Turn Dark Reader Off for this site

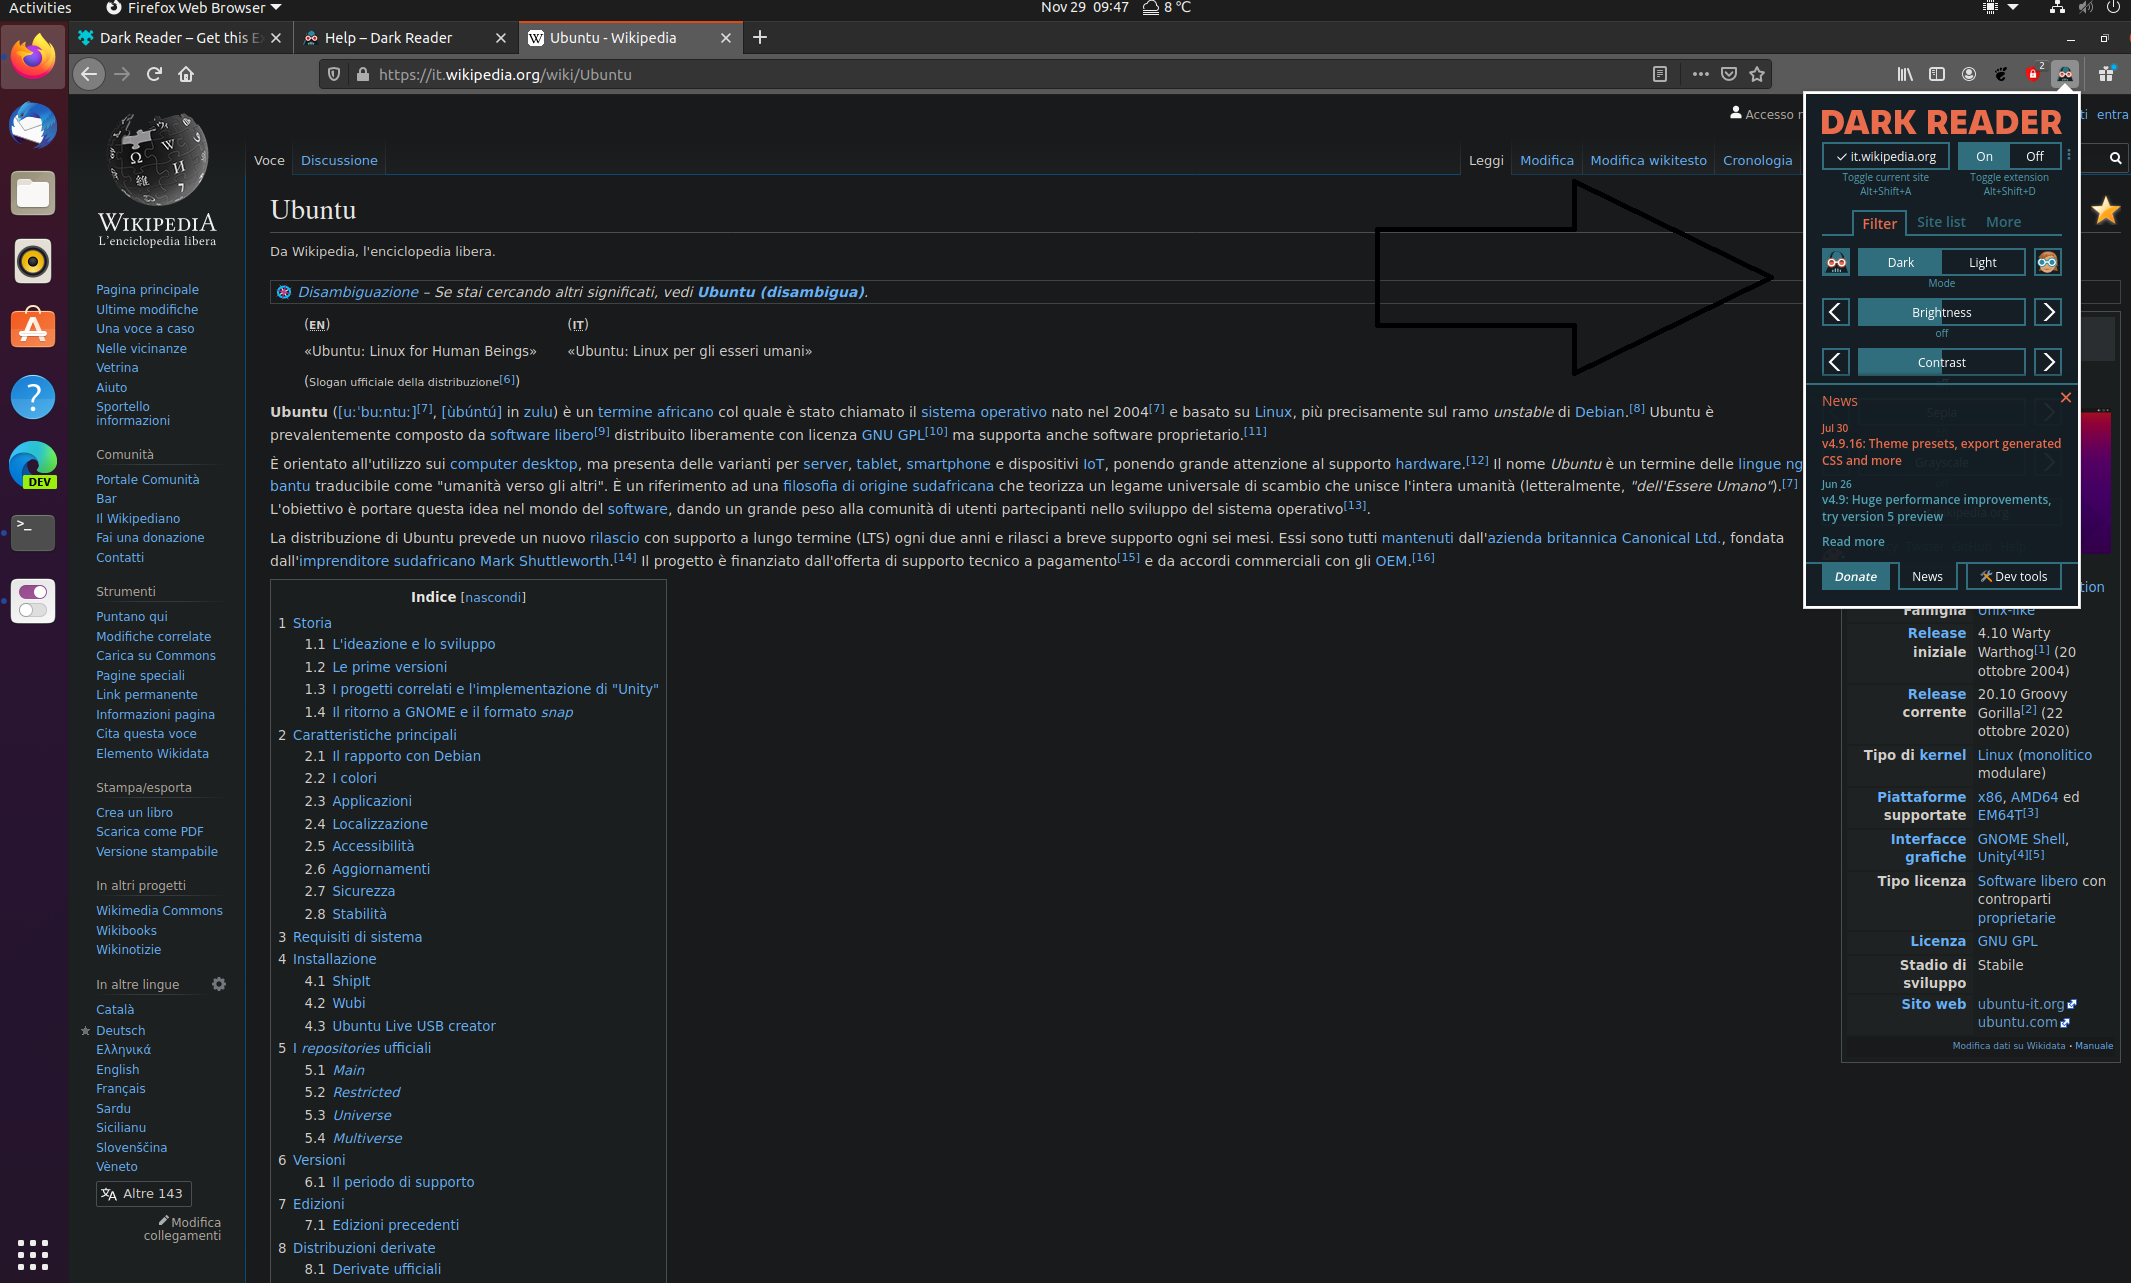click(2034, 156)
